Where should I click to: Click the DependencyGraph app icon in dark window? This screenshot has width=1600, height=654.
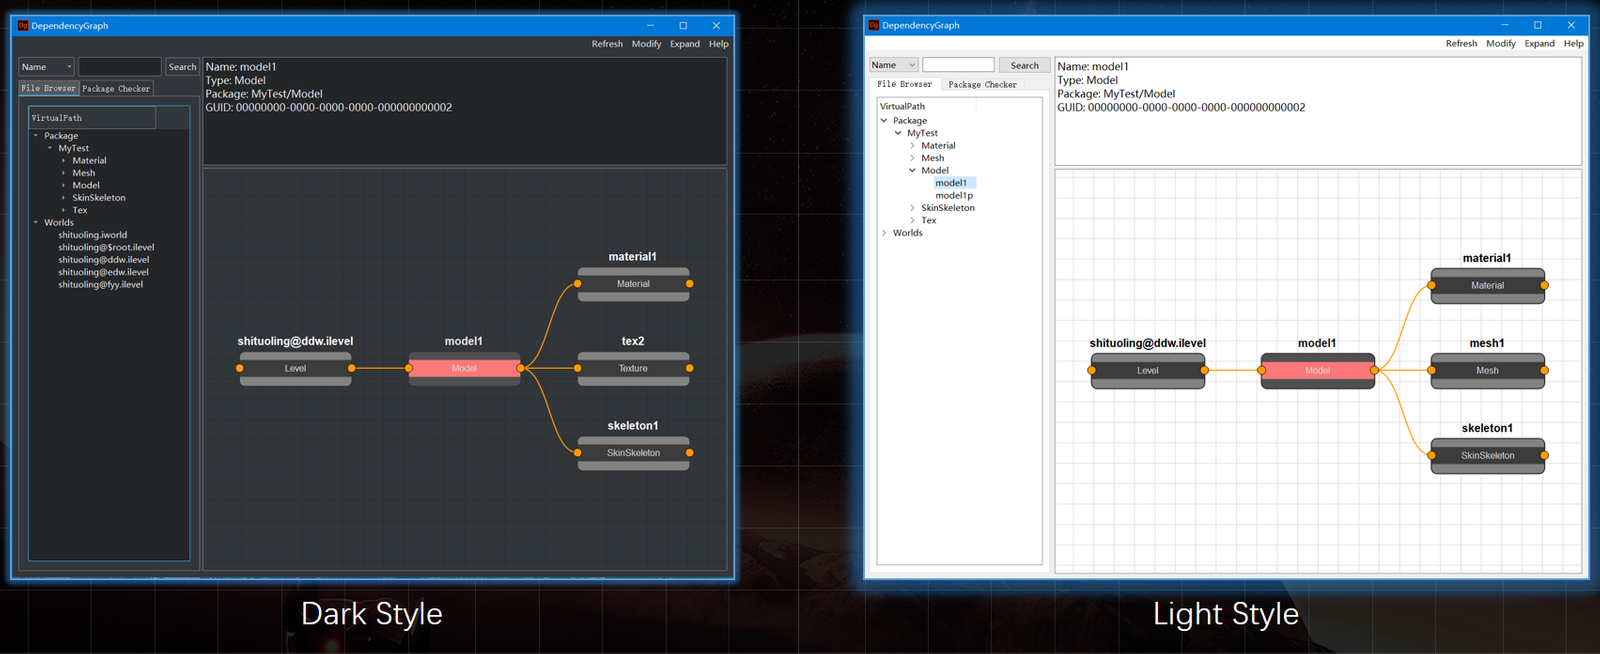coord(23,26)
